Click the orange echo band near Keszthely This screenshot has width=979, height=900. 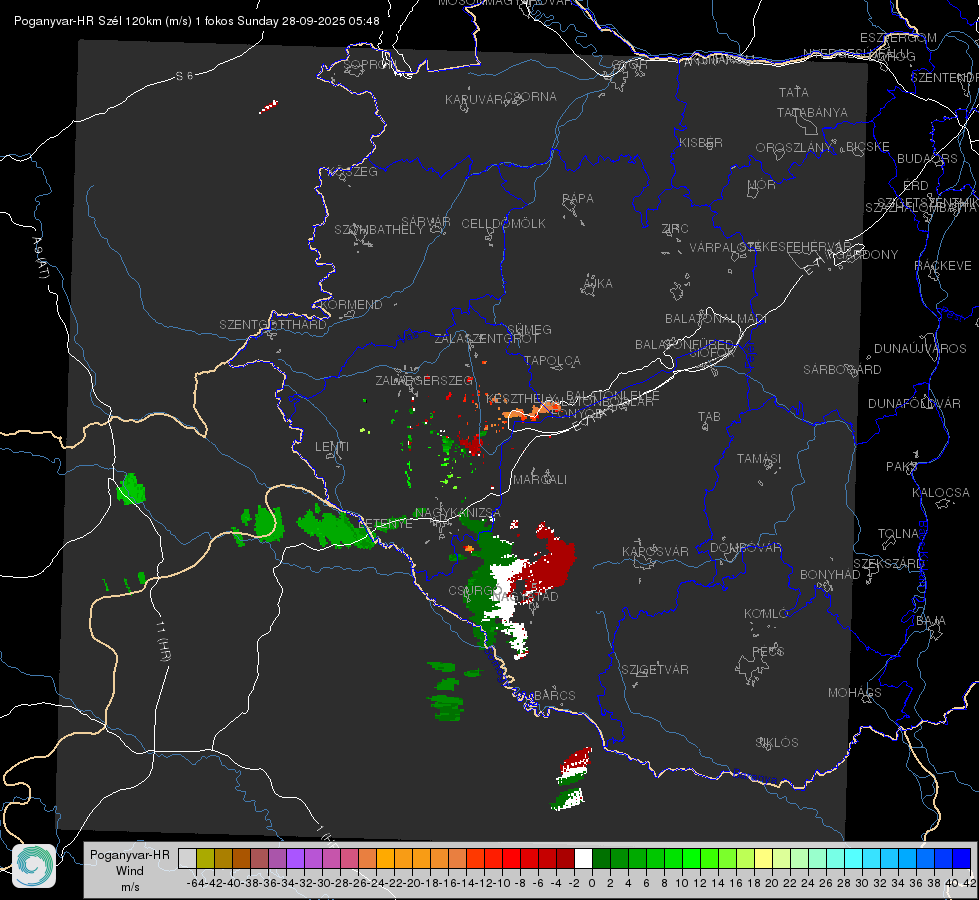[x=531, y=411]
